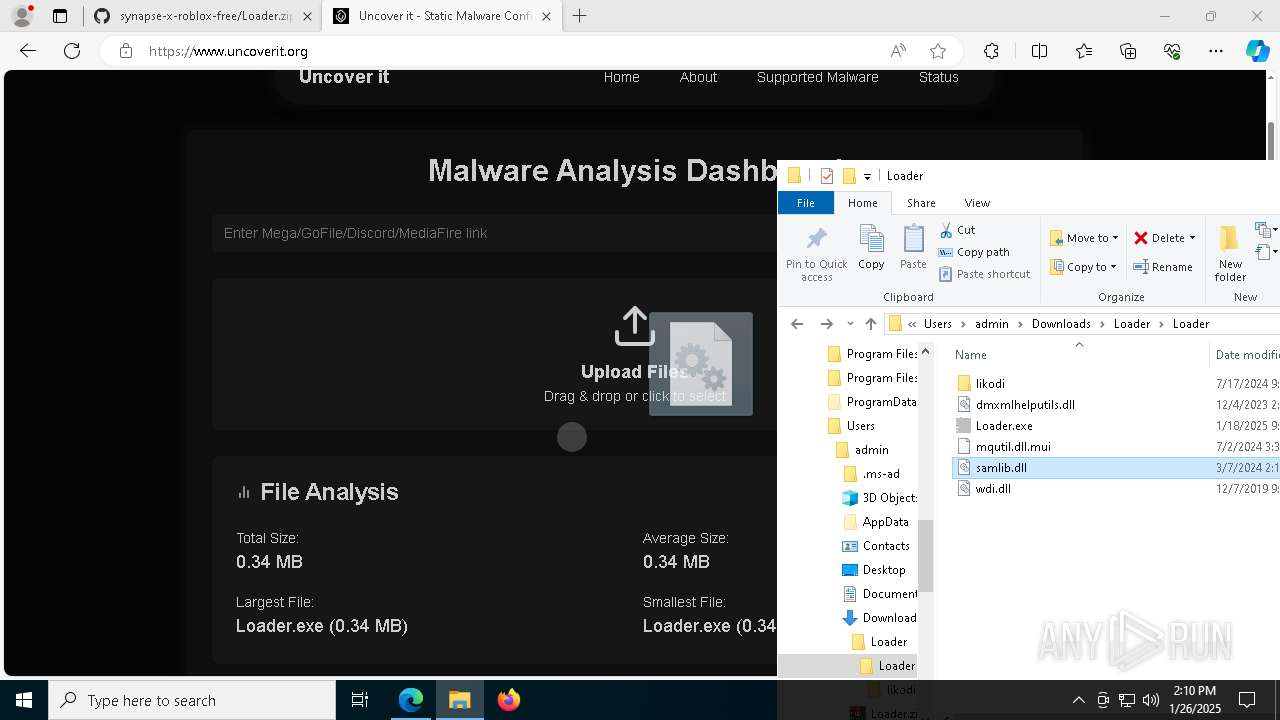The image size is (1280, 720).
Task: Click Type here to search box
Action: click(x=192, y=700)
